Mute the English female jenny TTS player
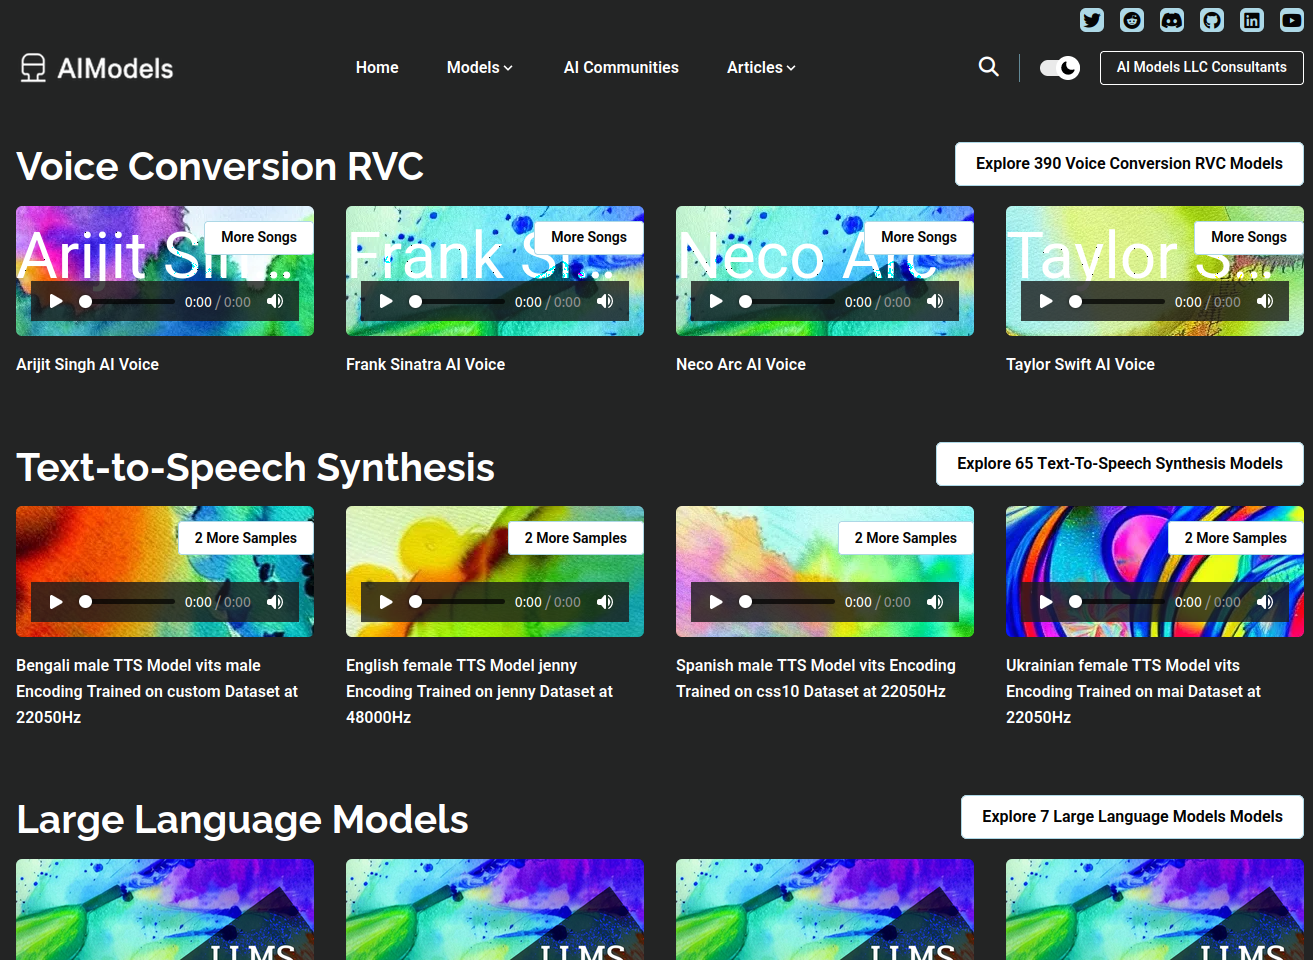 pyautogui.click(x=605, y=602)
